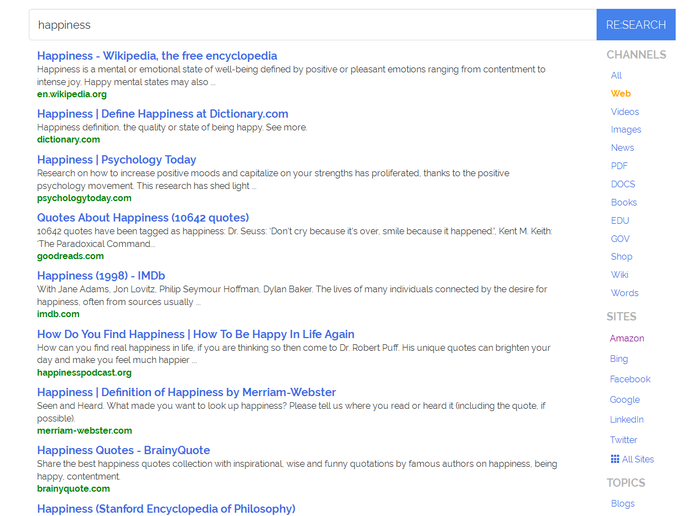
Task: Visit the goodreads.com green URL
Action: click(70, 256)
